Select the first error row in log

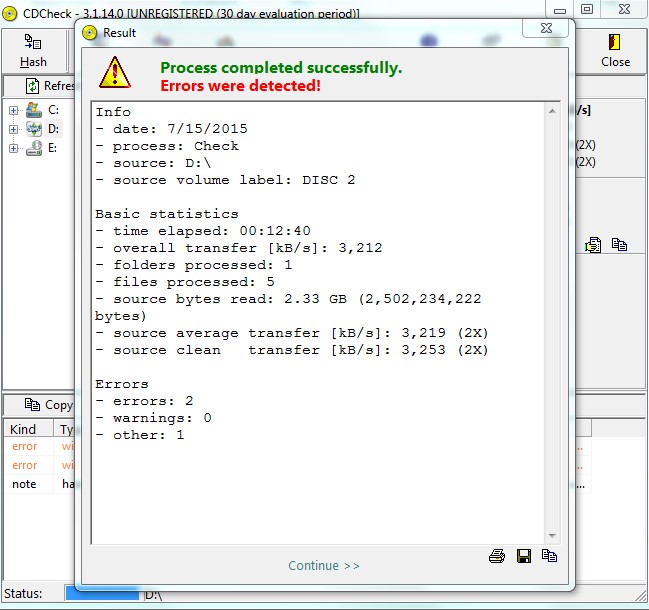25,447
